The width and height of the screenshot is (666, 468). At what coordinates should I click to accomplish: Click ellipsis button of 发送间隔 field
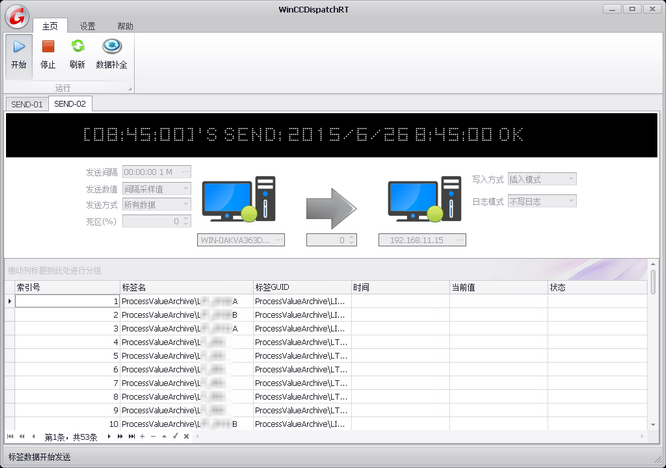click(x=186, y=172)
